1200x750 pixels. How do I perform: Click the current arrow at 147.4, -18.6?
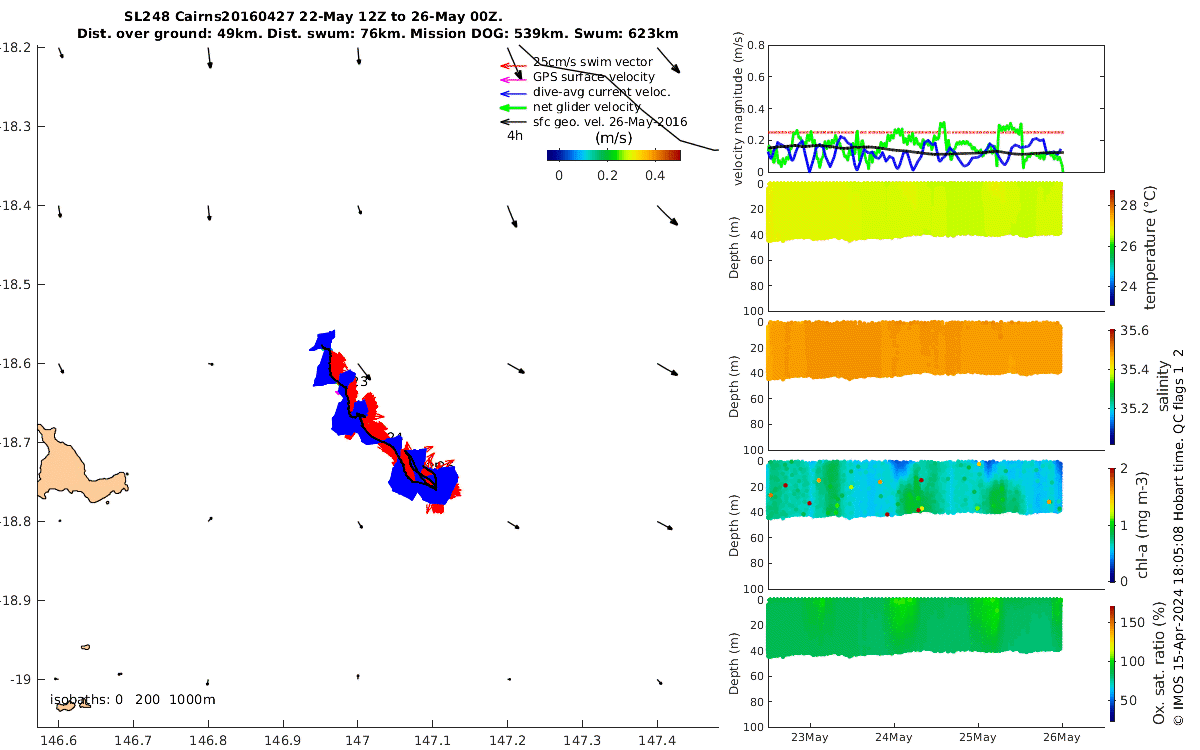pos(668,369)
